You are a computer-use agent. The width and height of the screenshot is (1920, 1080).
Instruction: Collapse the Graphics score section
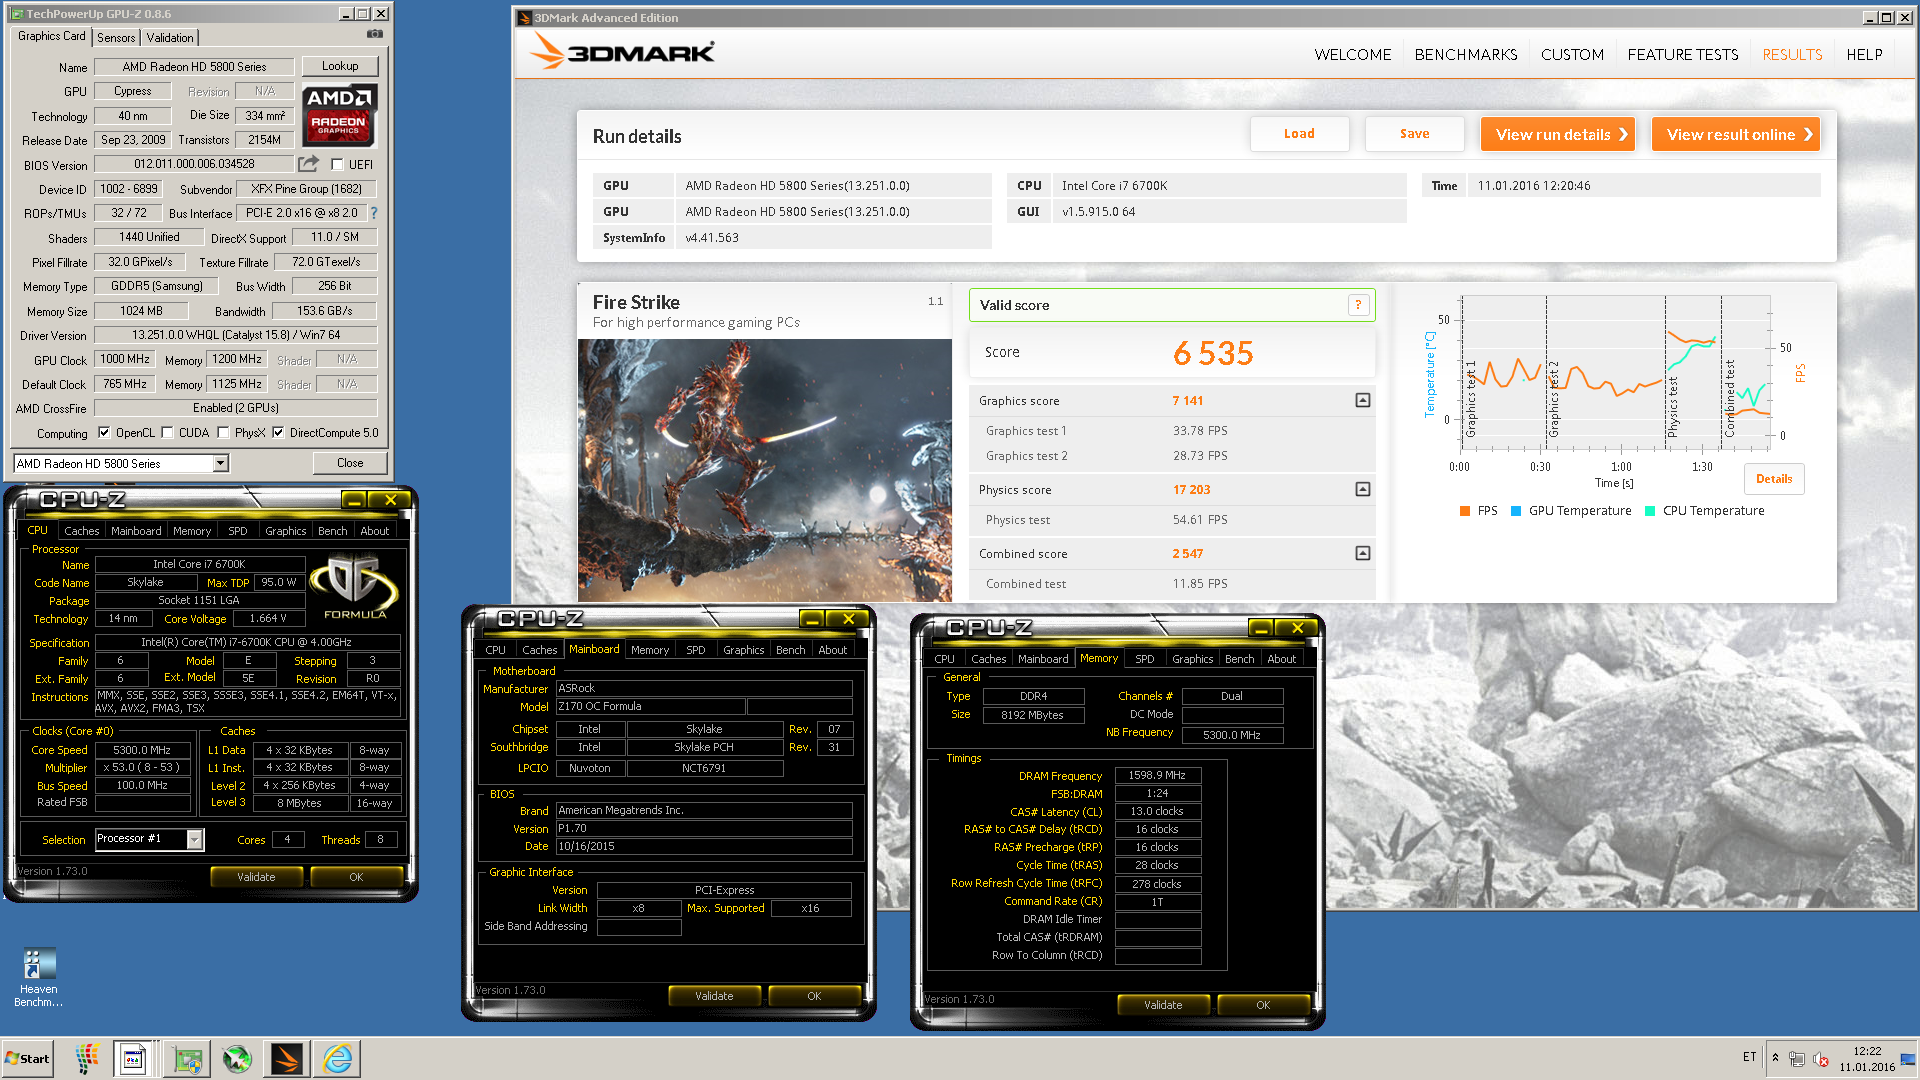pos(1362,400)
